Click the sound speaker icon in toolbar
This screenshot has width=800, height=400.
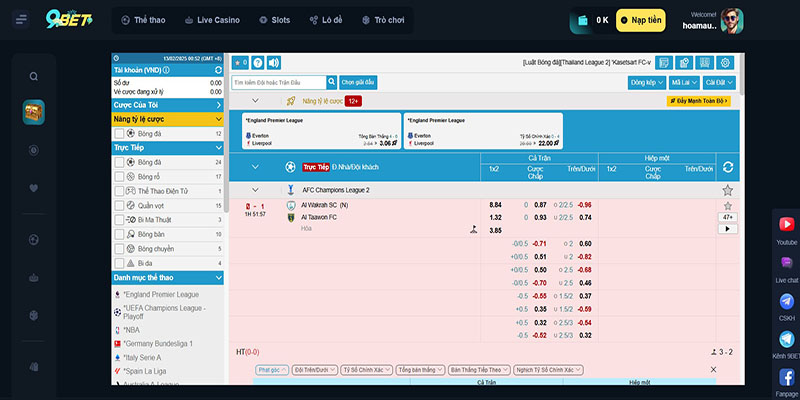[x=274, y=63]
